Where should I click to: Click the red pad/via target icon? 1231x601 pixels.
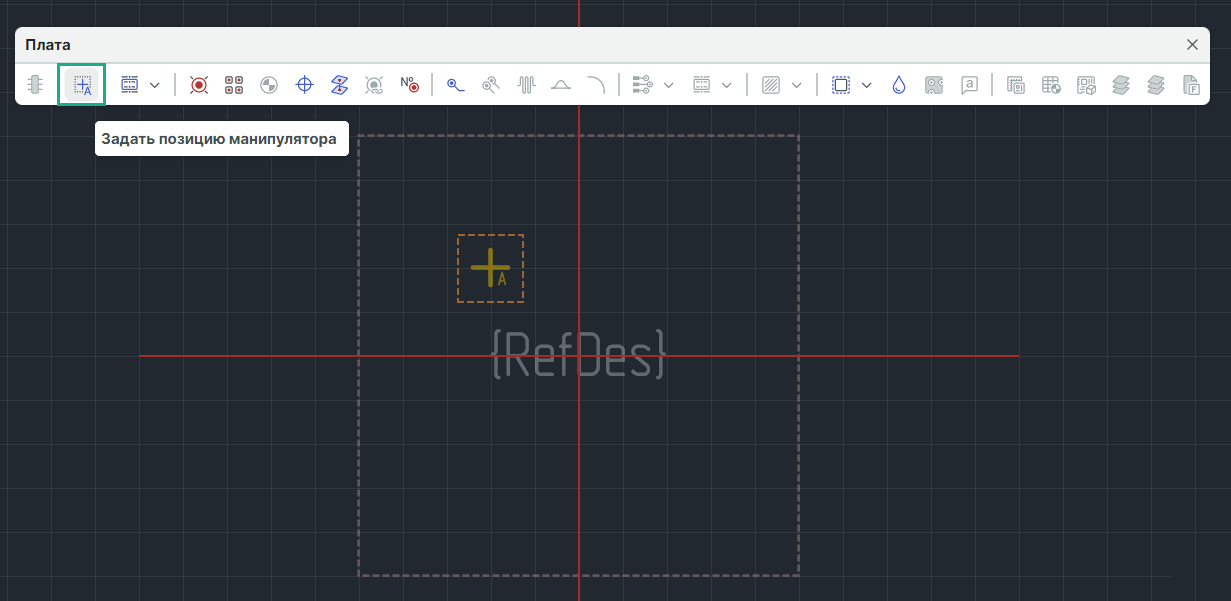[199, 85]
